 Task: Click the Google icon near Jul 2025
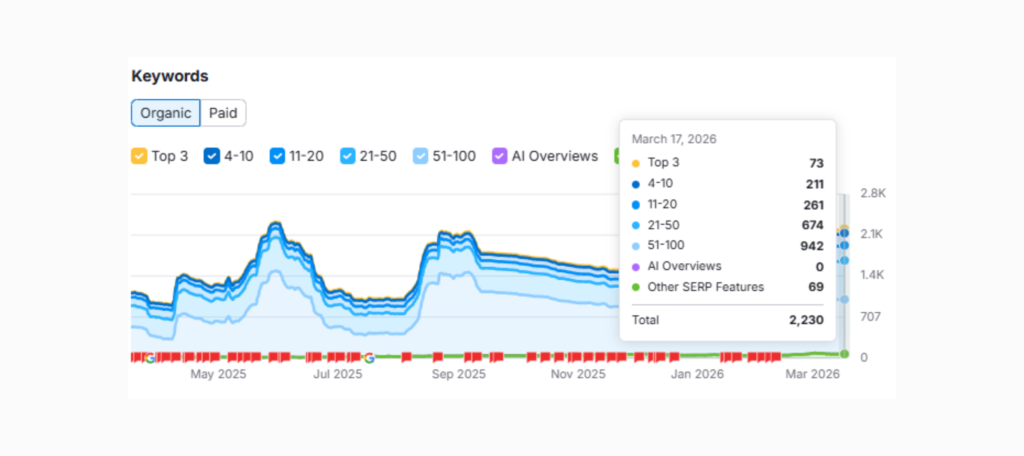(x=369, y=357)
